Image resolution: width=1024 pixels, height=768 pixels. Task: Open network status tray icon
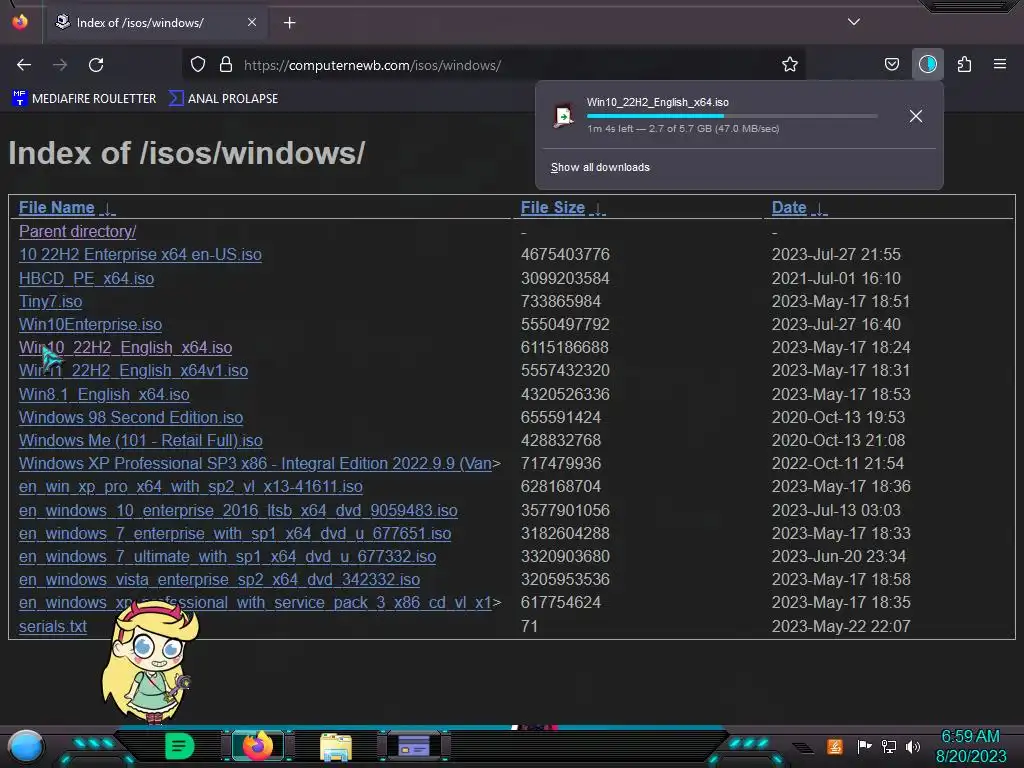889,746
